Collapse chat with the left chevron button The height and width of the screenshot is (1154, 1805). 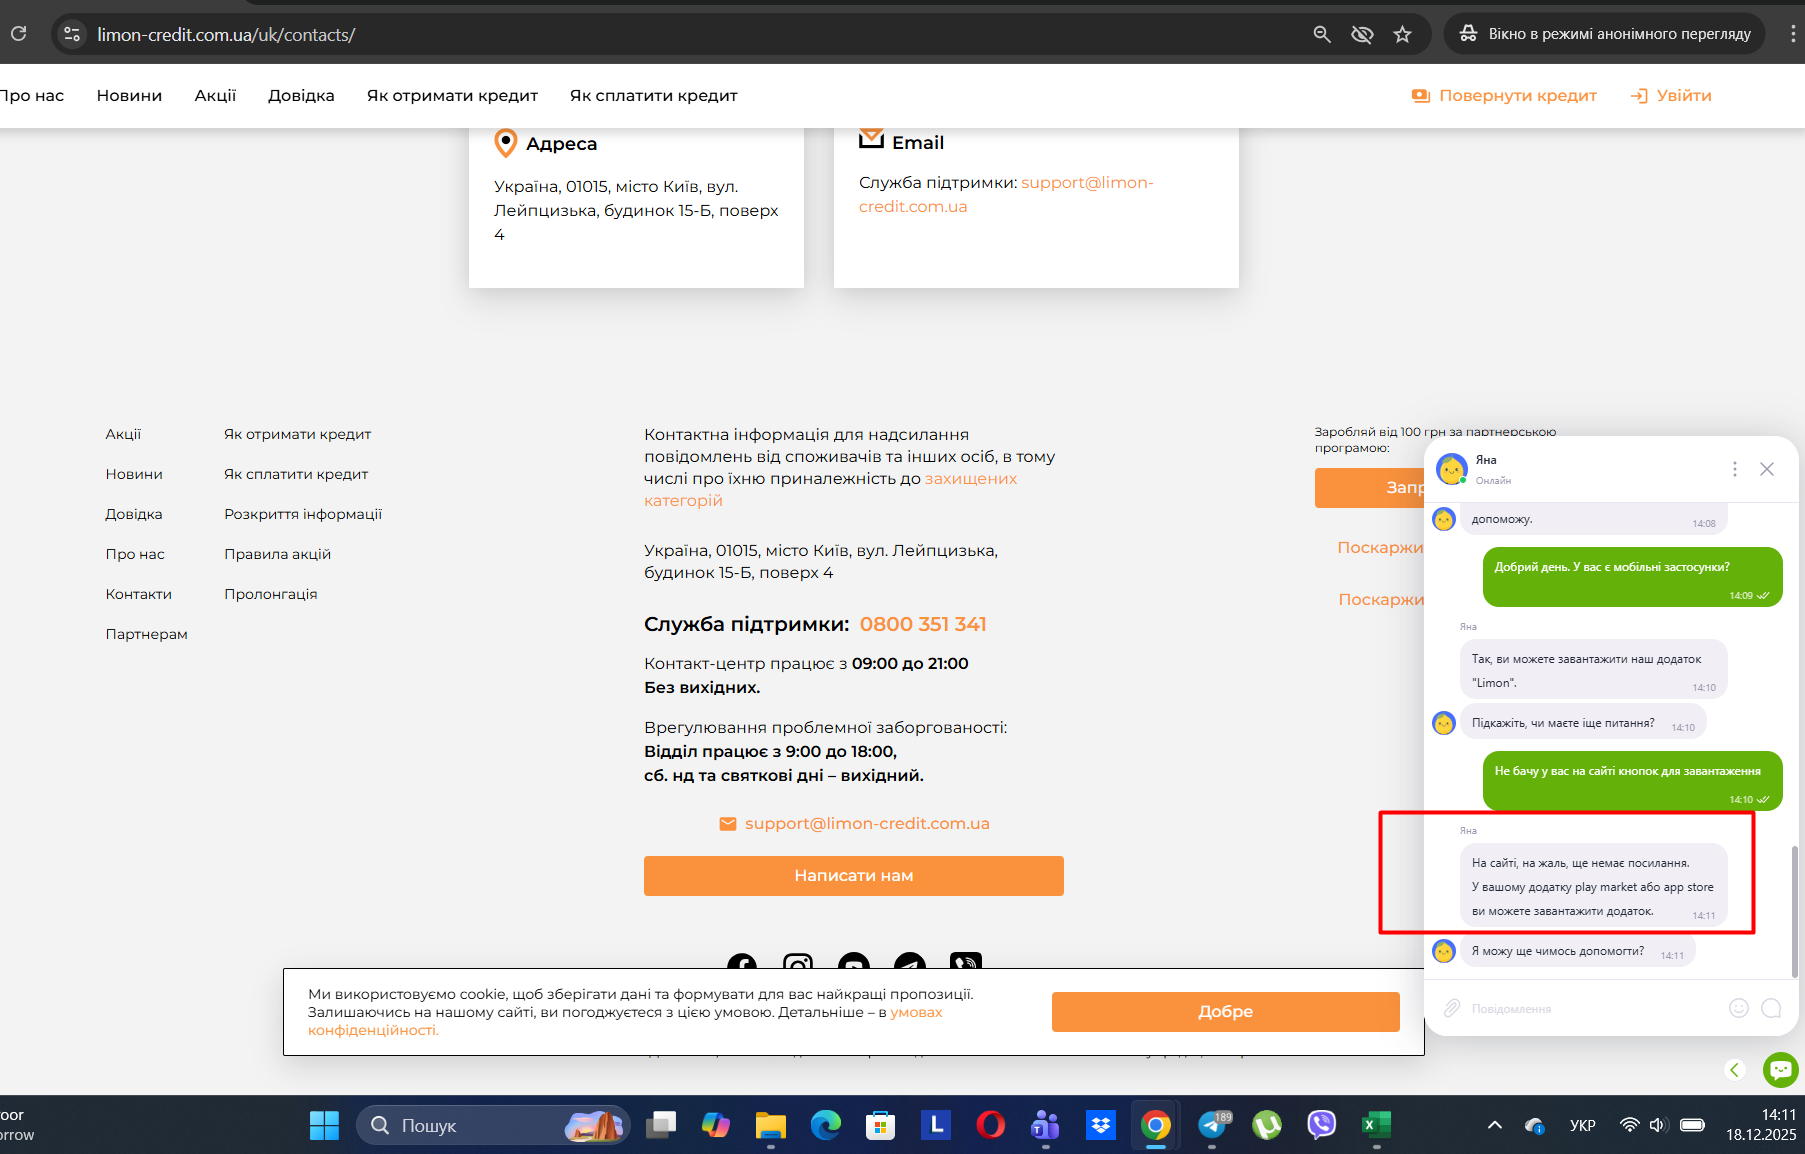click(1735, 1070)
